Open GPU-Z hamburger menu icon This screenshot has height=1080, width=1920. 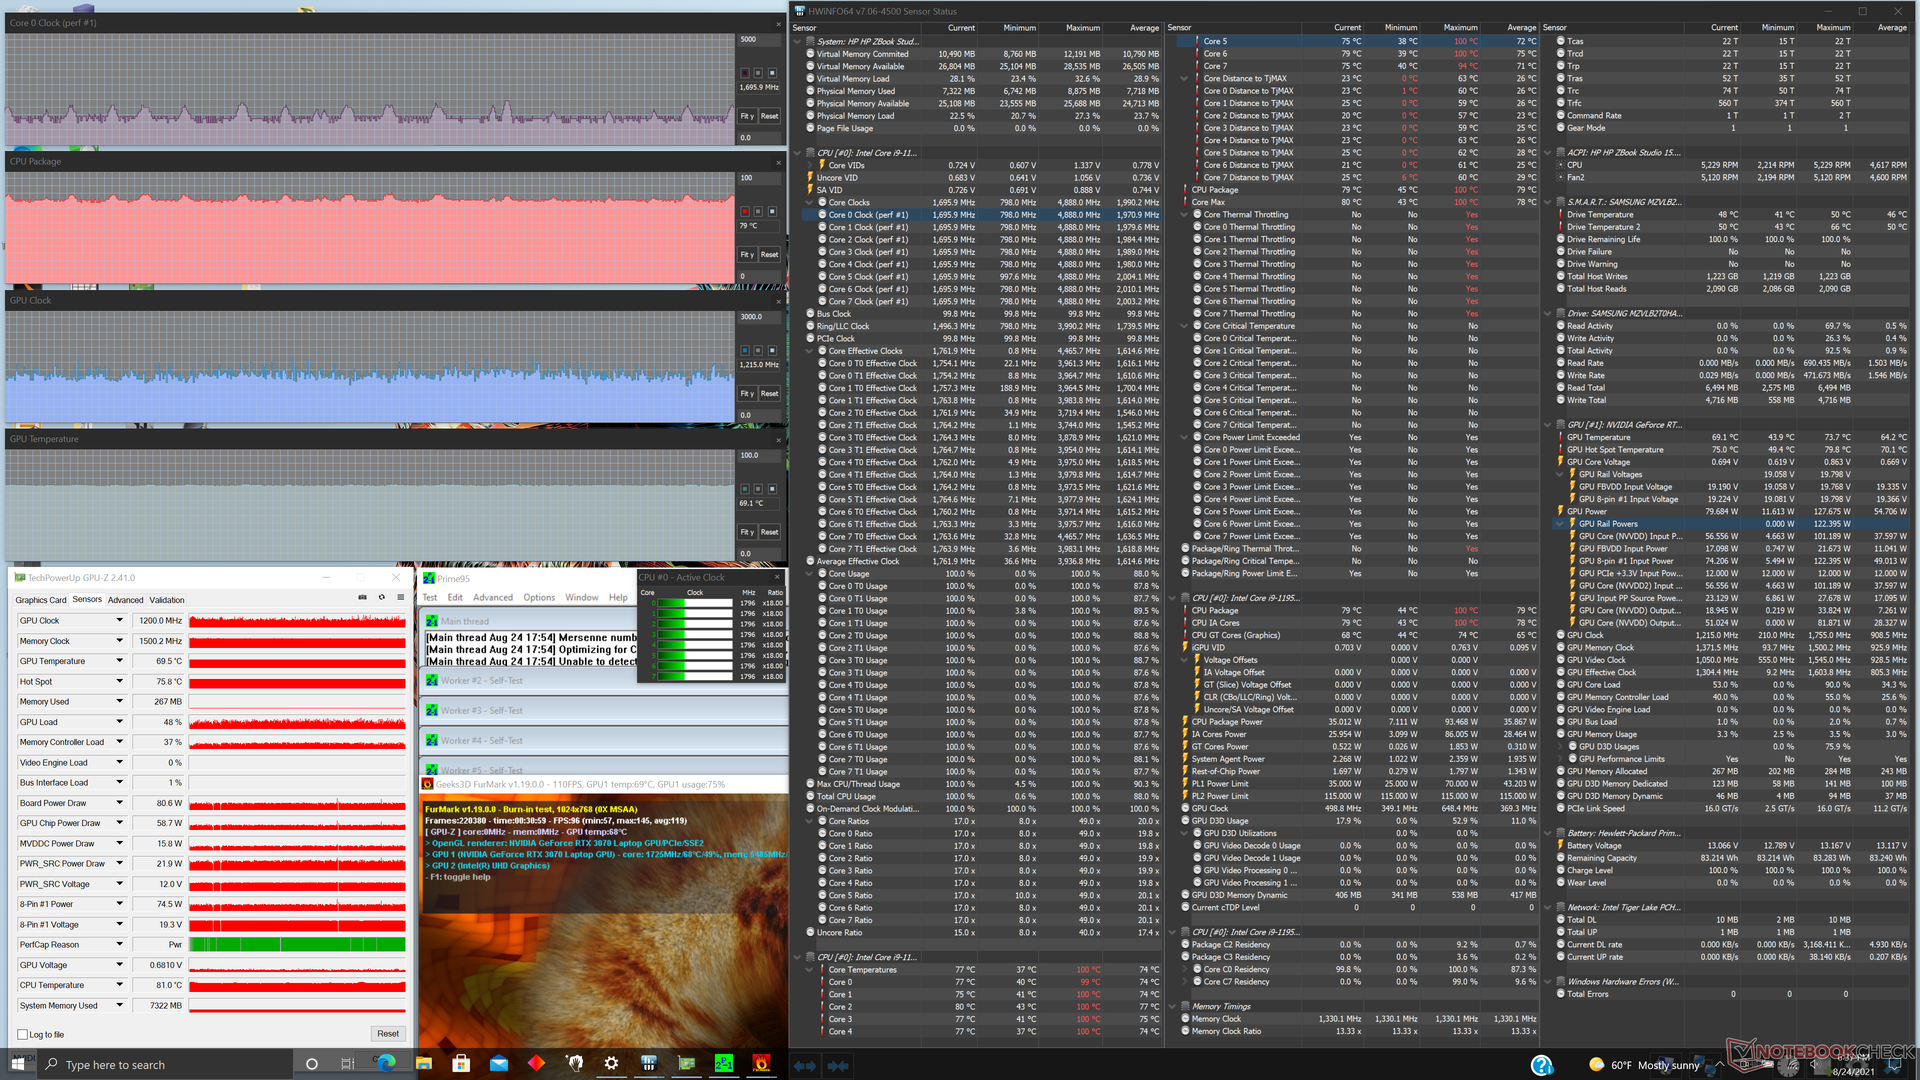coord(400,597)
